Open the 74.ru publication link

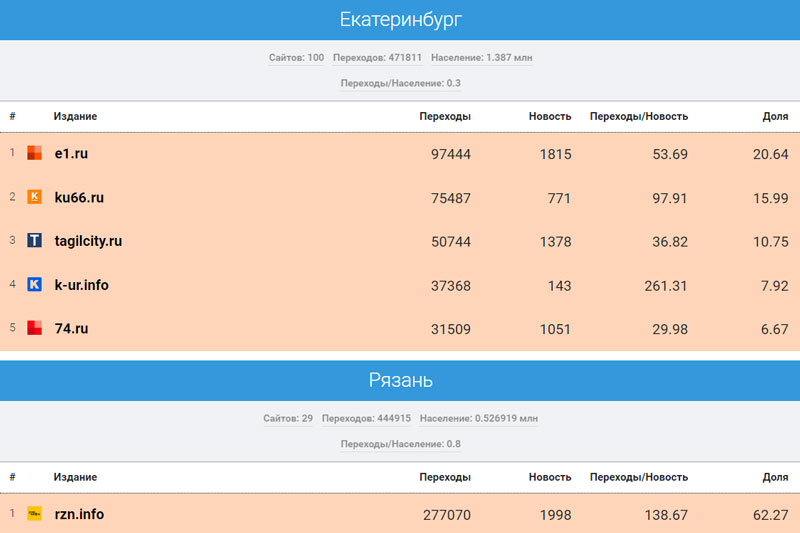[71, 328]
